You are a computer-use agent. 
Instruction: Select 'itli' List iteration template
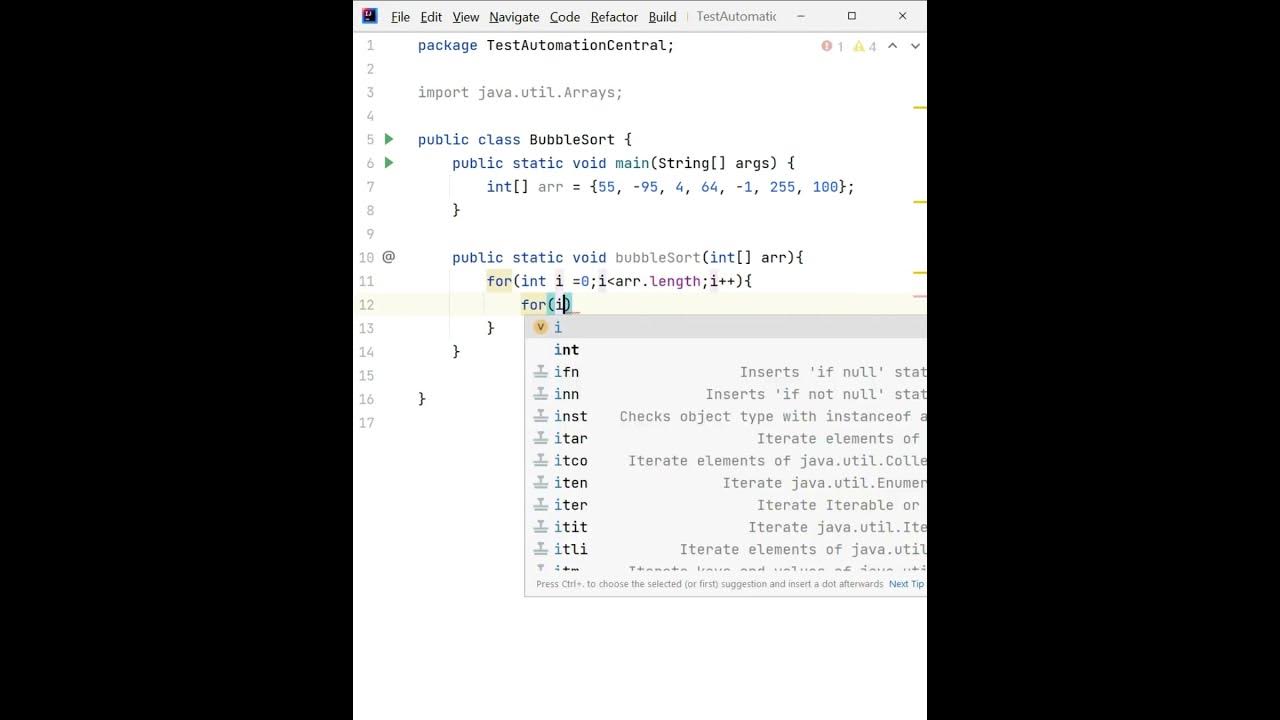click(726, 549)
